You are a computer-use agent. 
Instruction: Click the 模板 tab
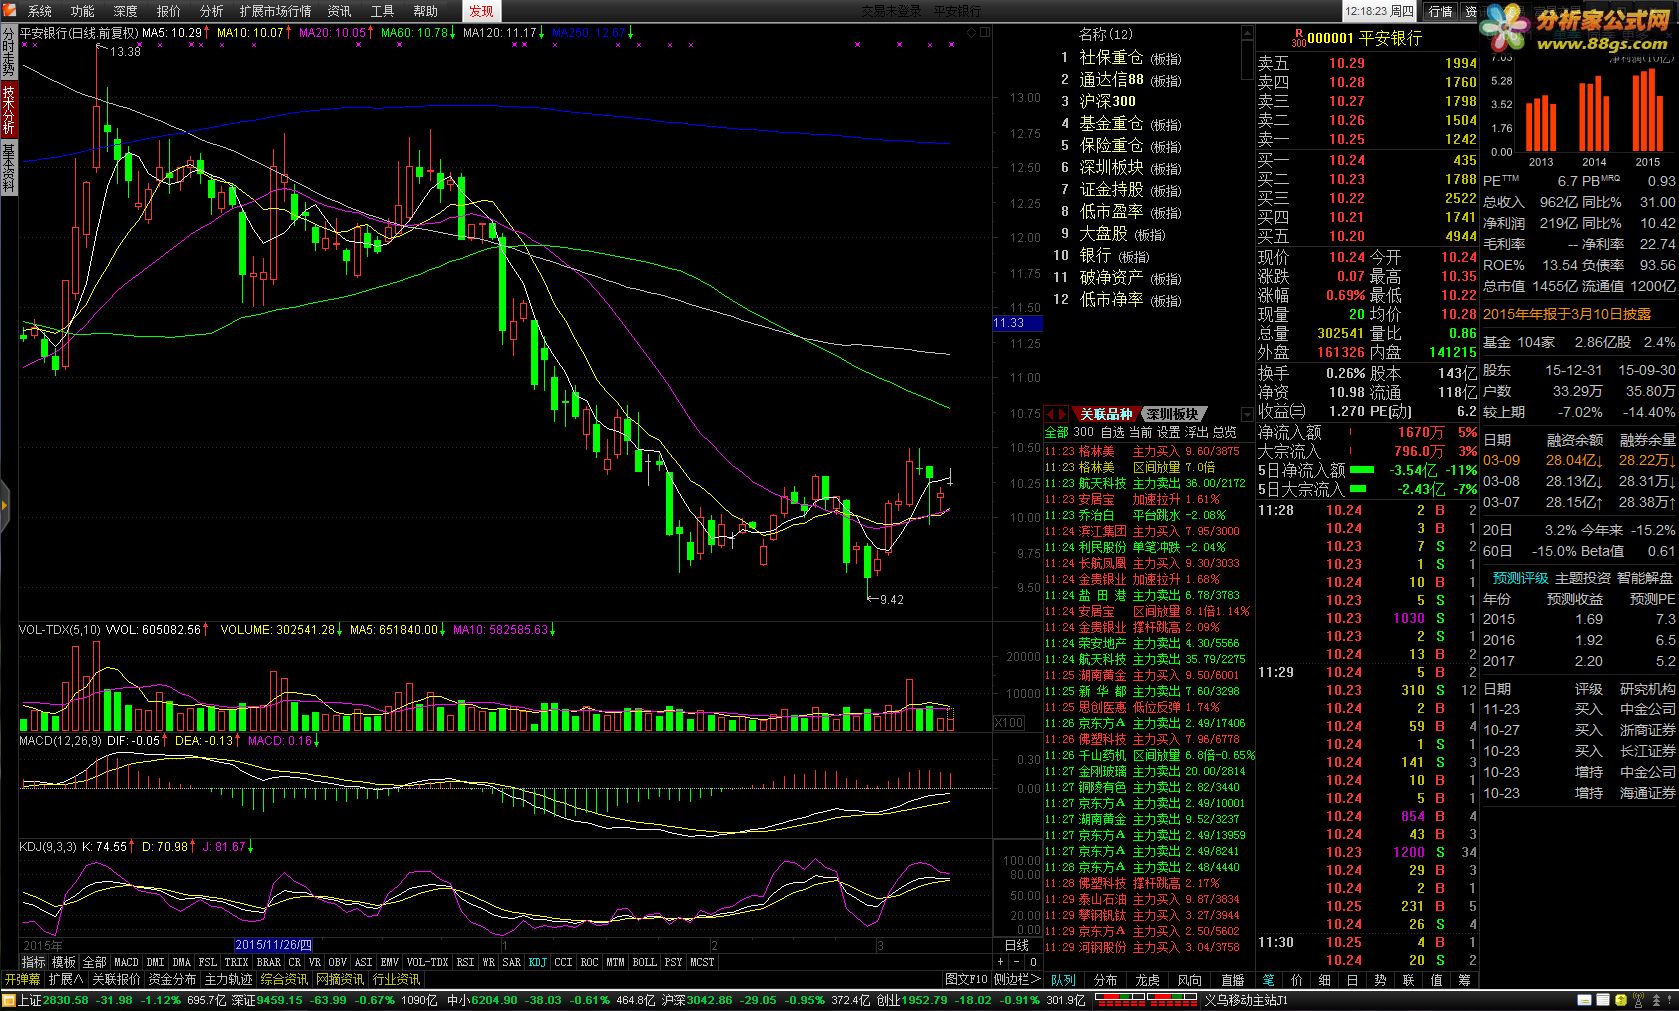(64, 962)
